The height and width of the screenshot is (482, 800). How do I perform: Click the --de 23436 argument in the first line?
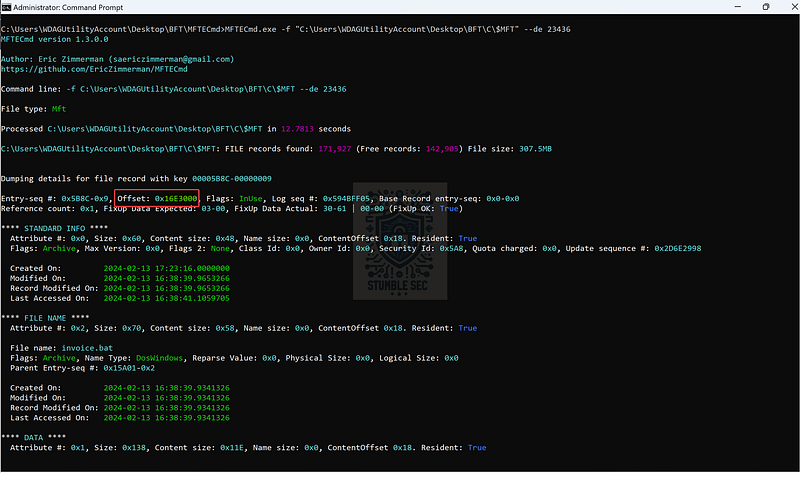547,29
